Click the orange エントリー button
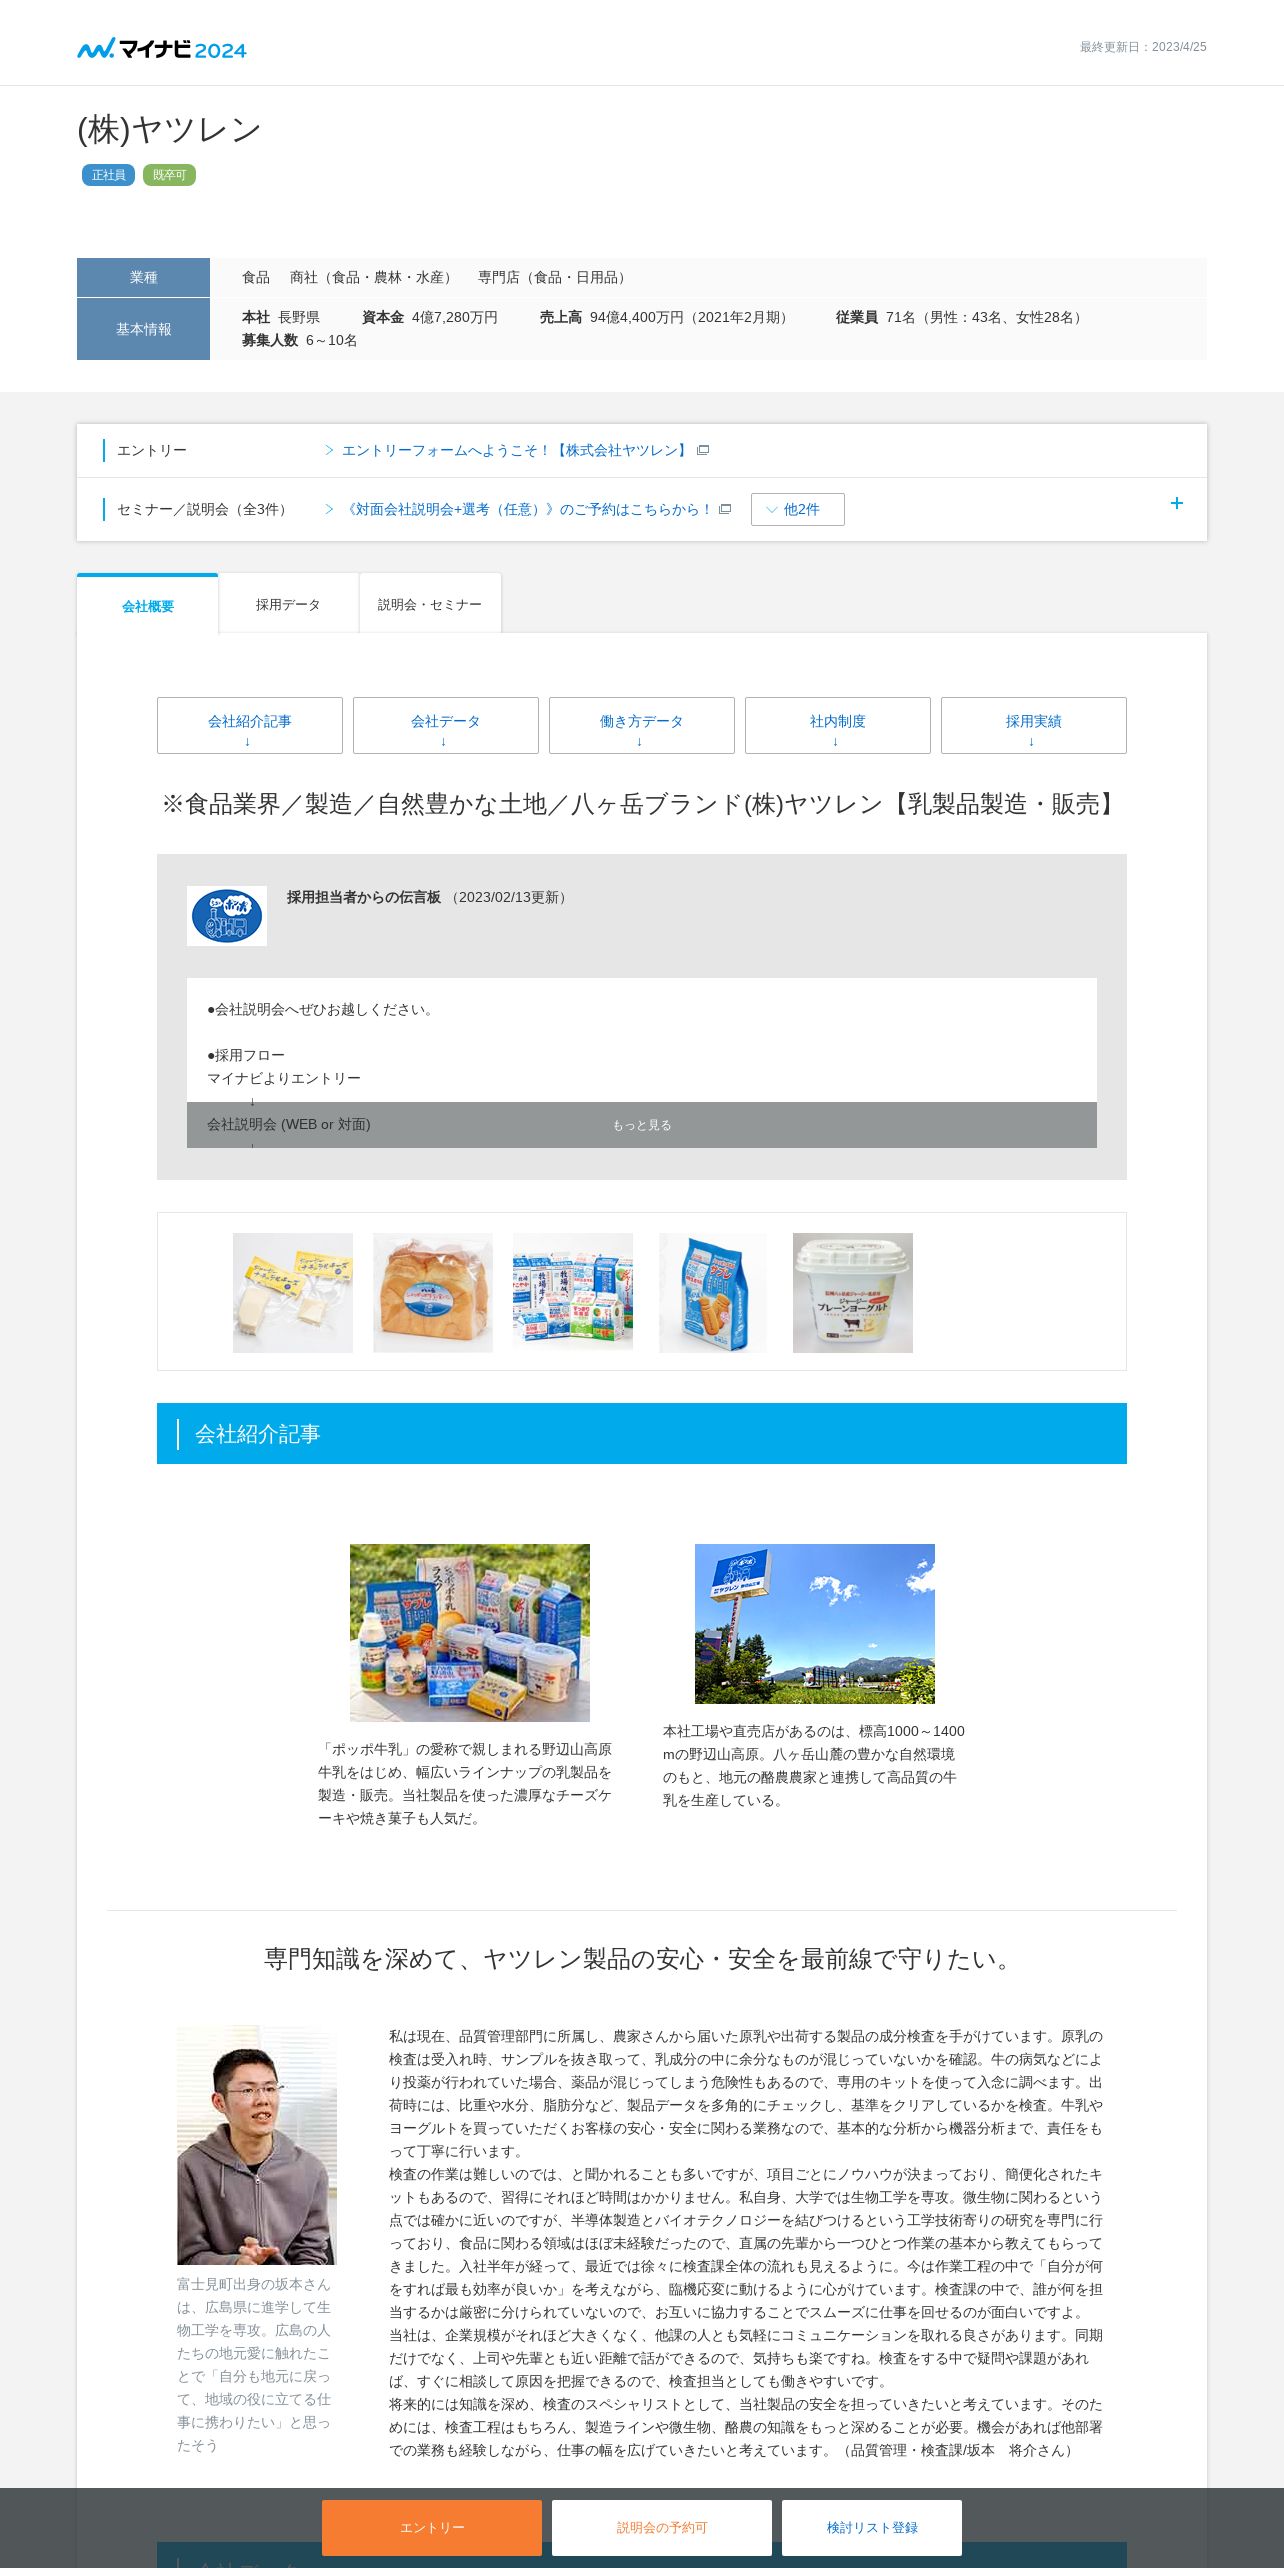Viewport: 1284px width, 2568px height. (432, 2527)
